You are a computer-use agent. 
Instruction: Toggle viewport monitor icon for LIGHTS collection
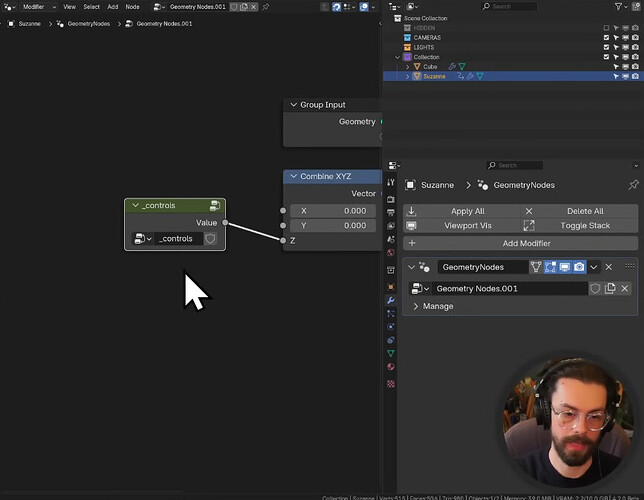coord(626,47)
